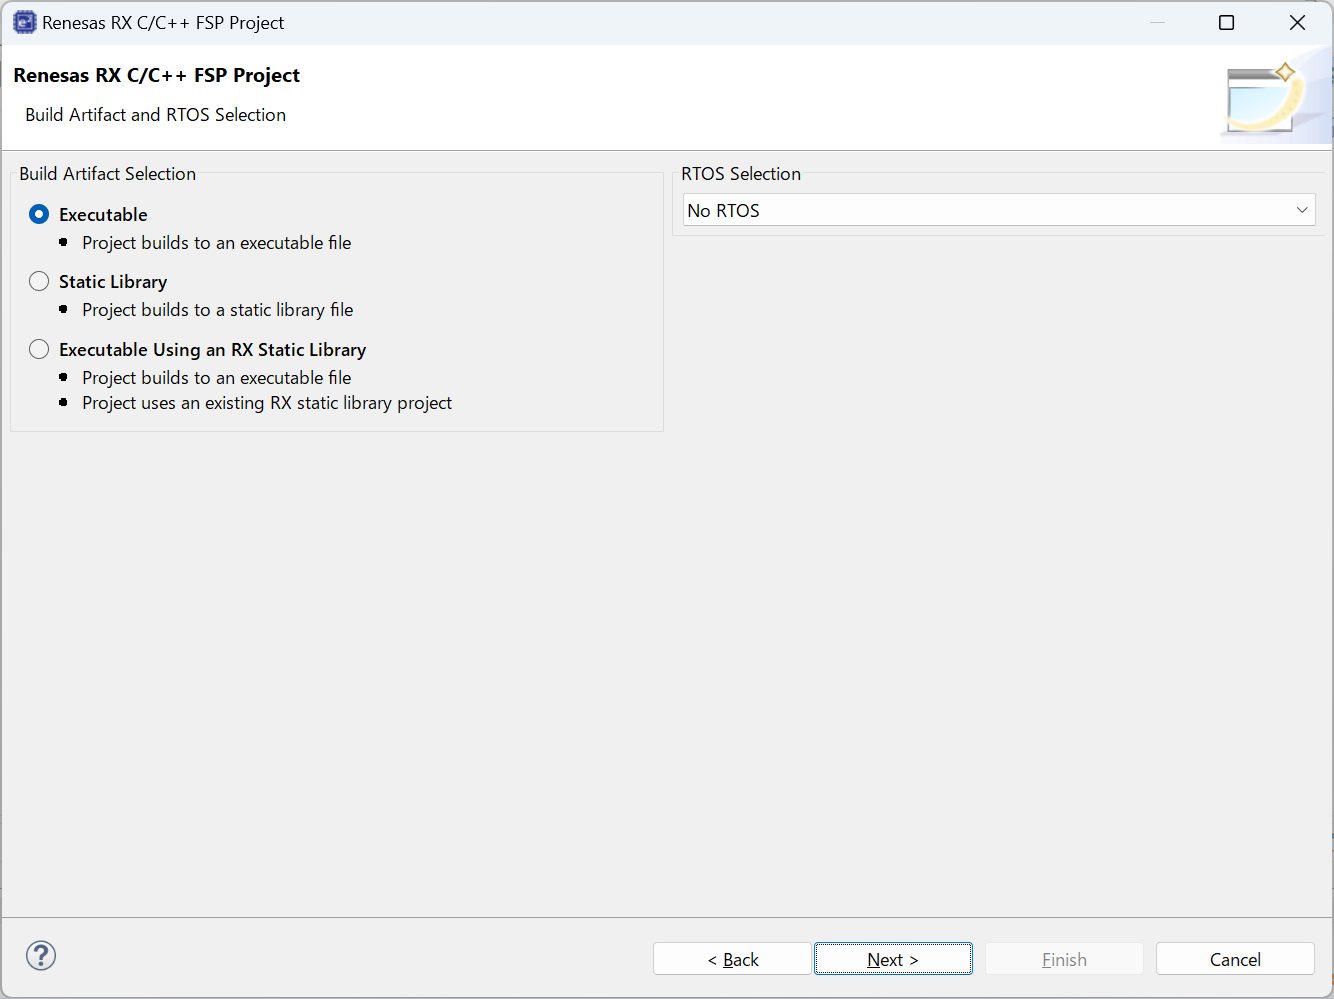
Task: Maximize the project wizard window
Action: click(x=1227, y=22)
